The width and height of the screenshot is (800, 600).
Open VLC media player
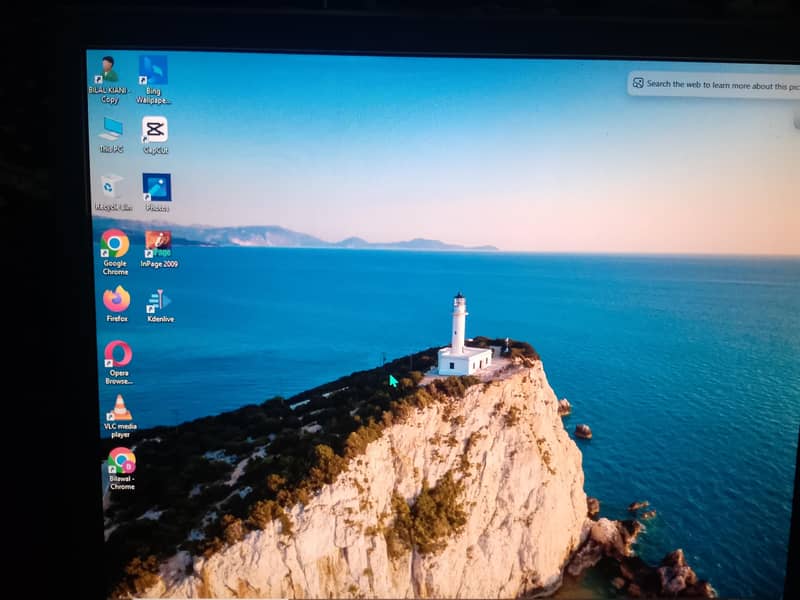pos(119,407)
